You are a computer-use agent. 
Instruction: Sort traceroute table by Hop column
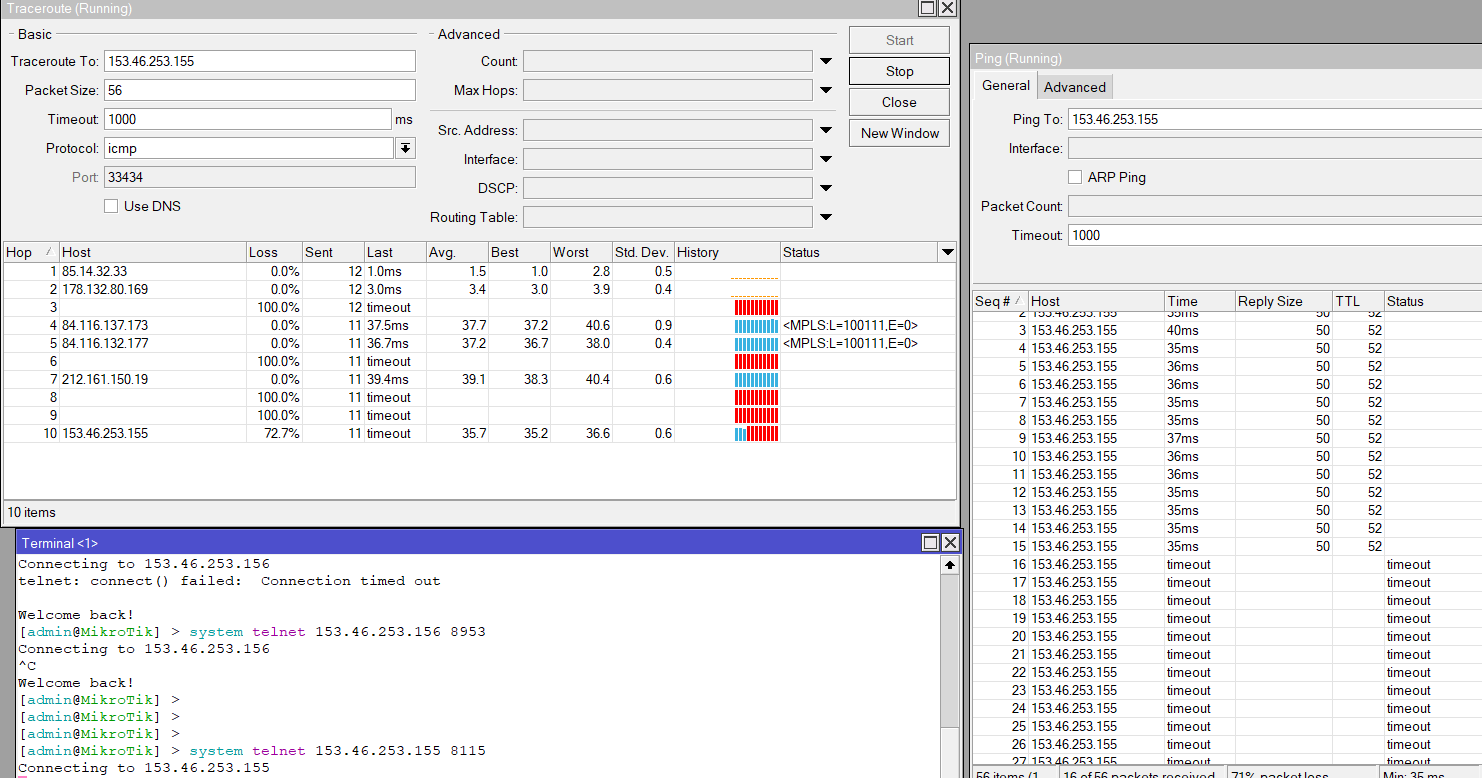(x=31, y=252)
